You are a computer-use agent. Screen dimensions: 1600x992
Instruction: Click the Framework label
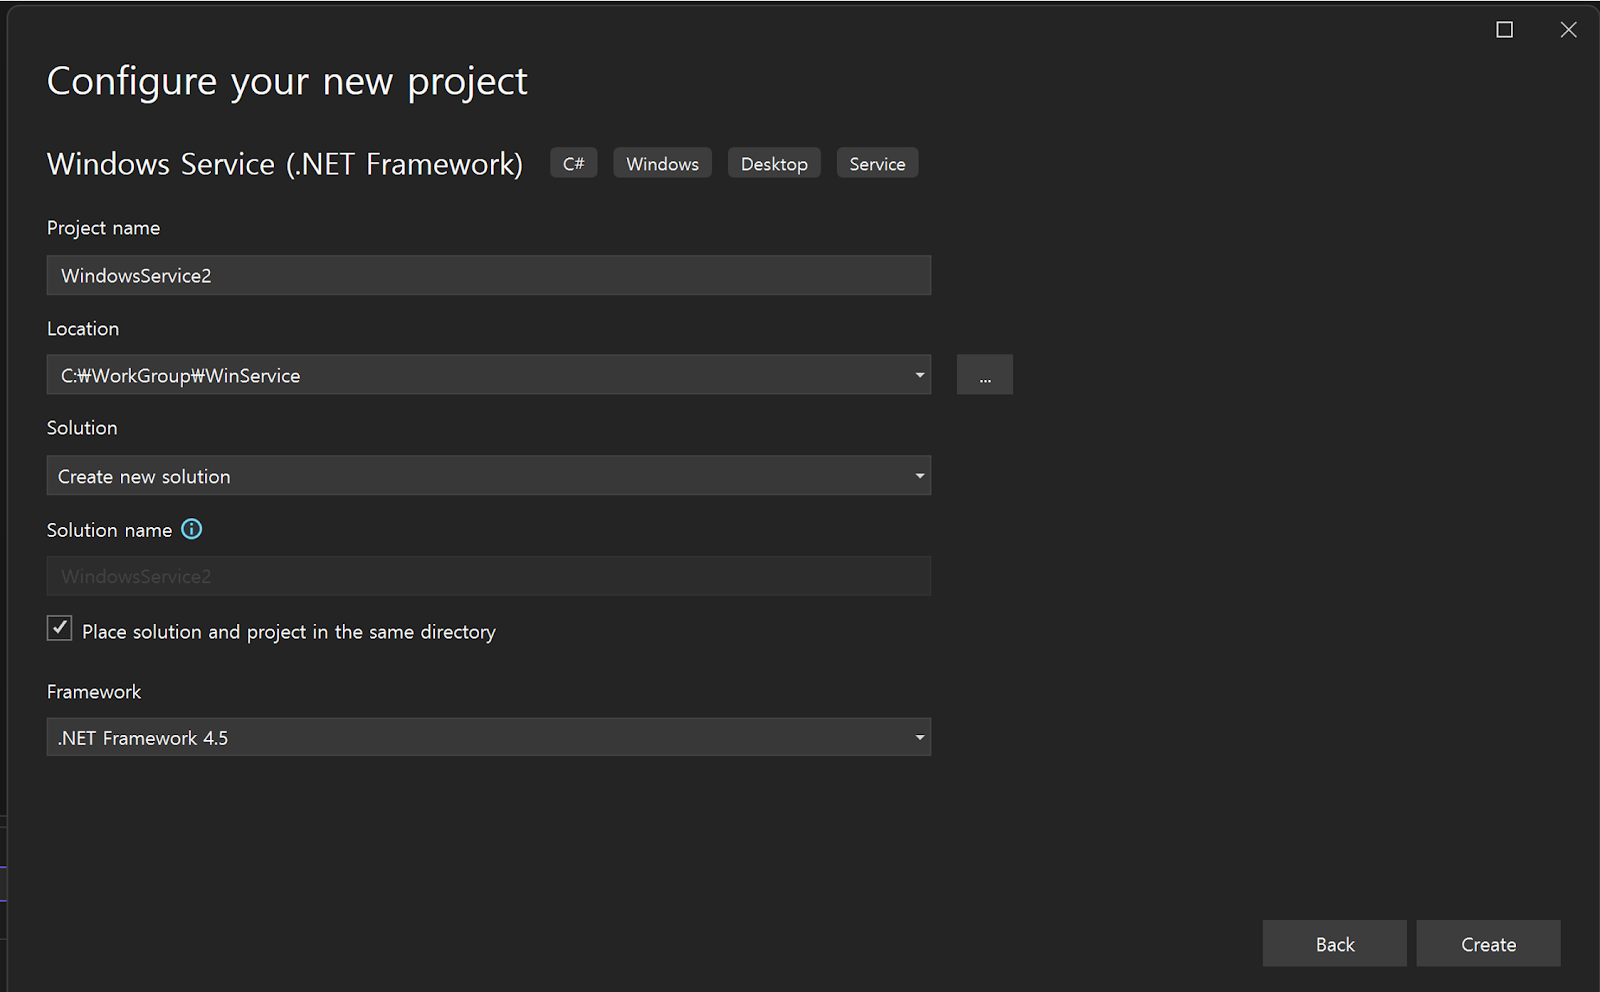coord(94,692)
